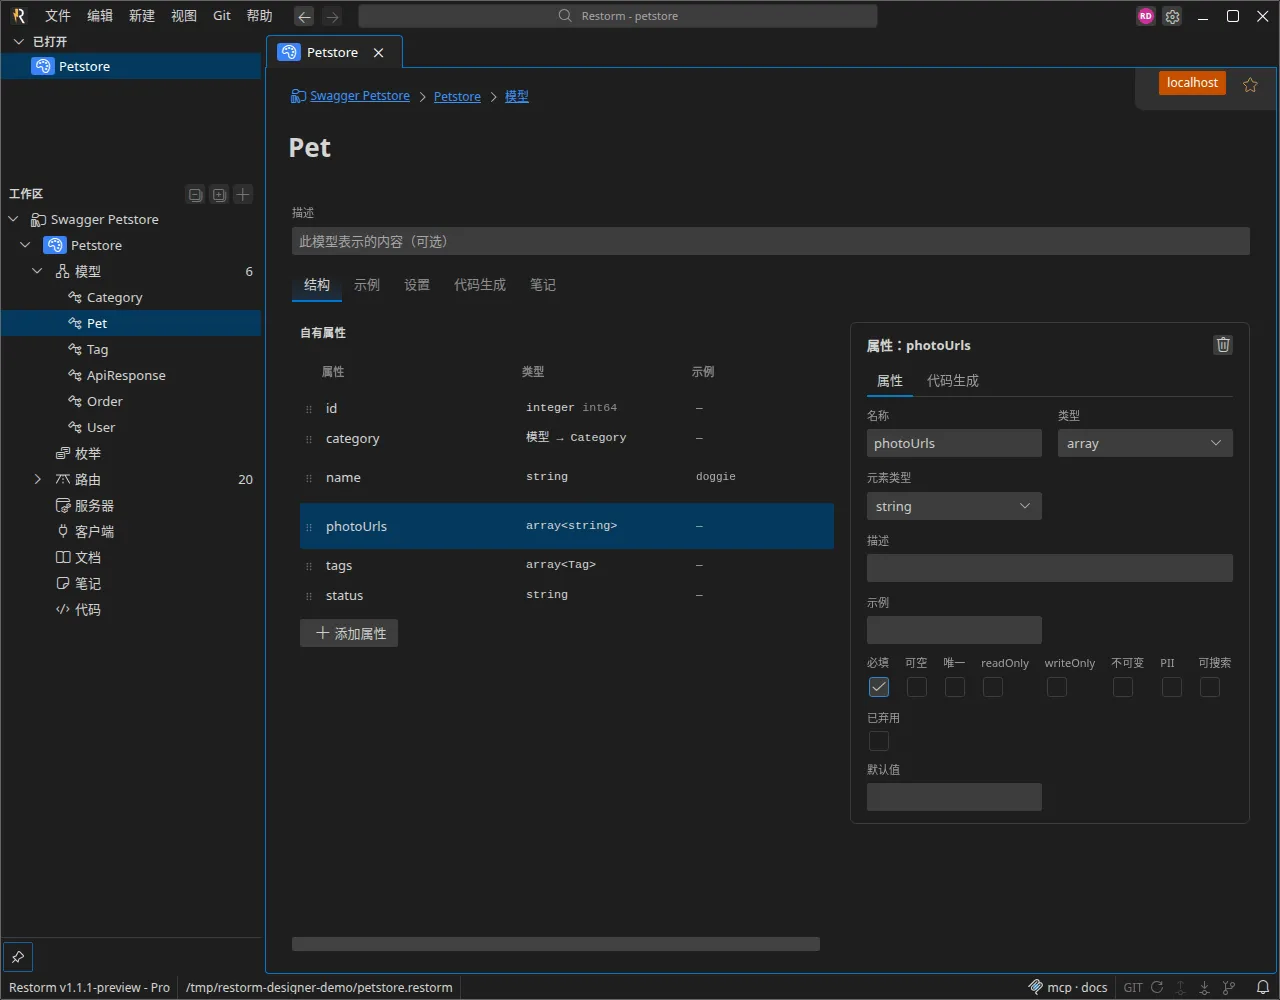Follow the Petstore breadcrumb link
The height and width of the screenshot is (1000, 1280).
tap(457, 97)
